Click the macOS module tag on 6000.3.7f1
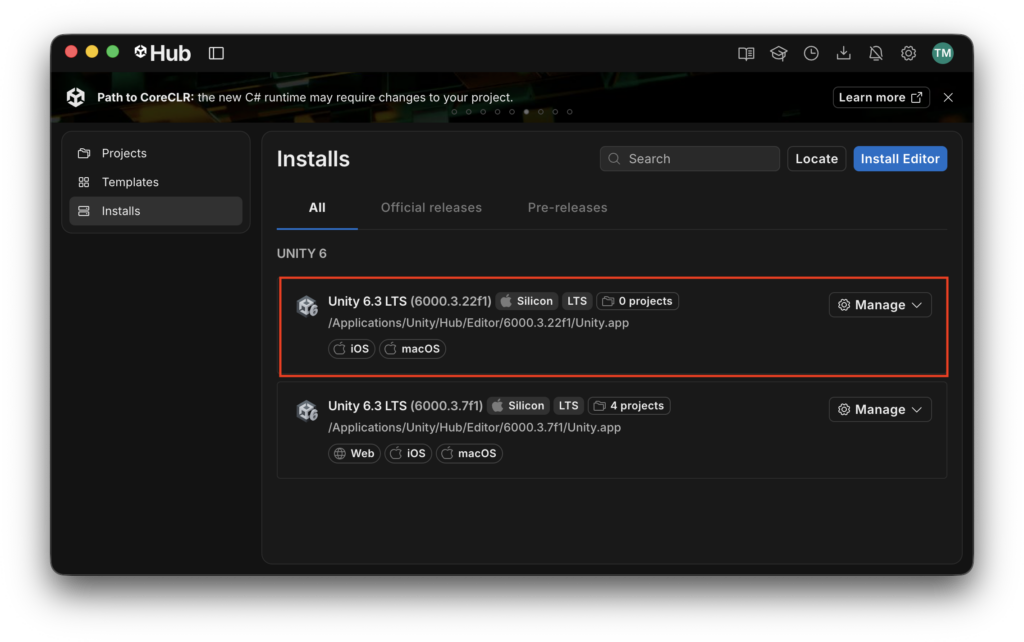 coord(469,453)
